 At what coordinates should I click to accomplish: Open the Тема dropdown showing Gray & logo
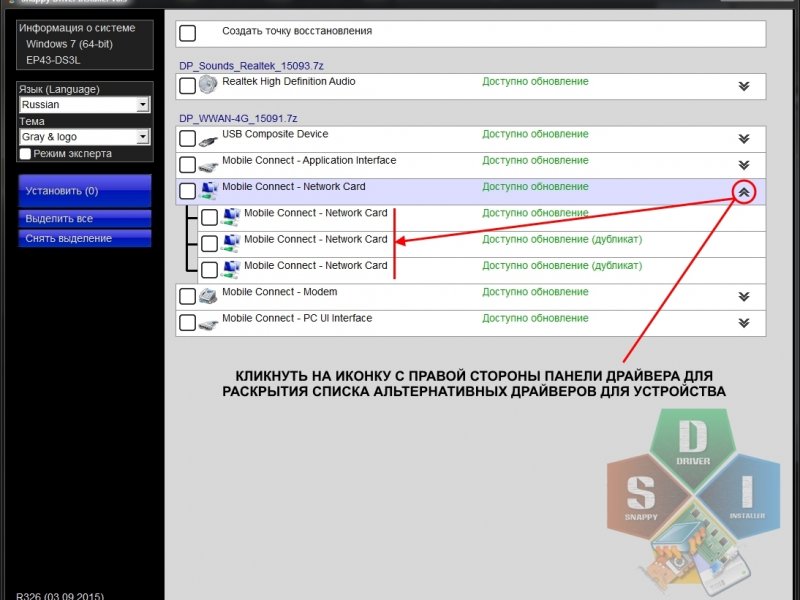(x=85, y=137)
